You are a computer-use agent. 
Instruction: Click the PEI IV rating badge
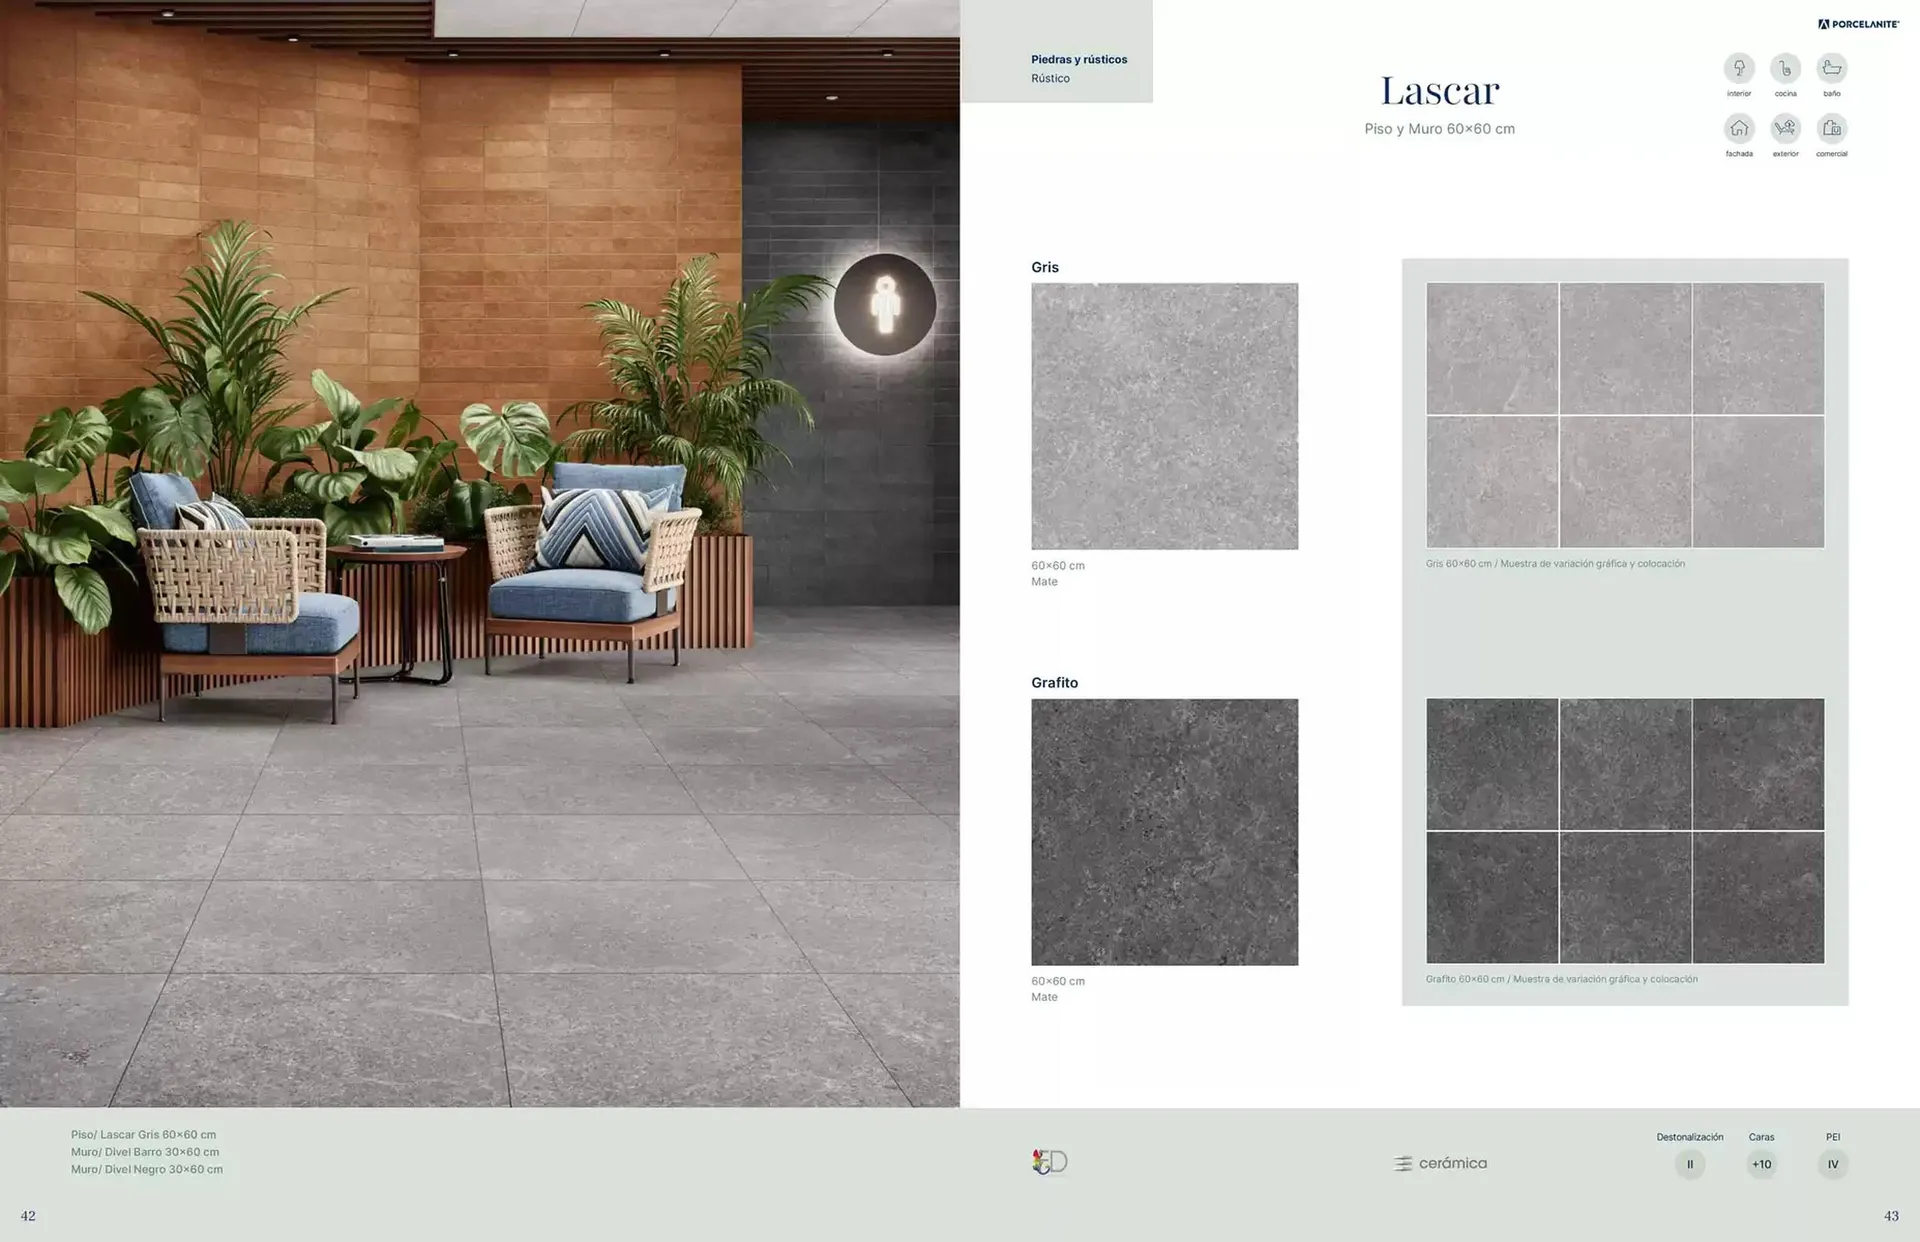(1832, 1164)
